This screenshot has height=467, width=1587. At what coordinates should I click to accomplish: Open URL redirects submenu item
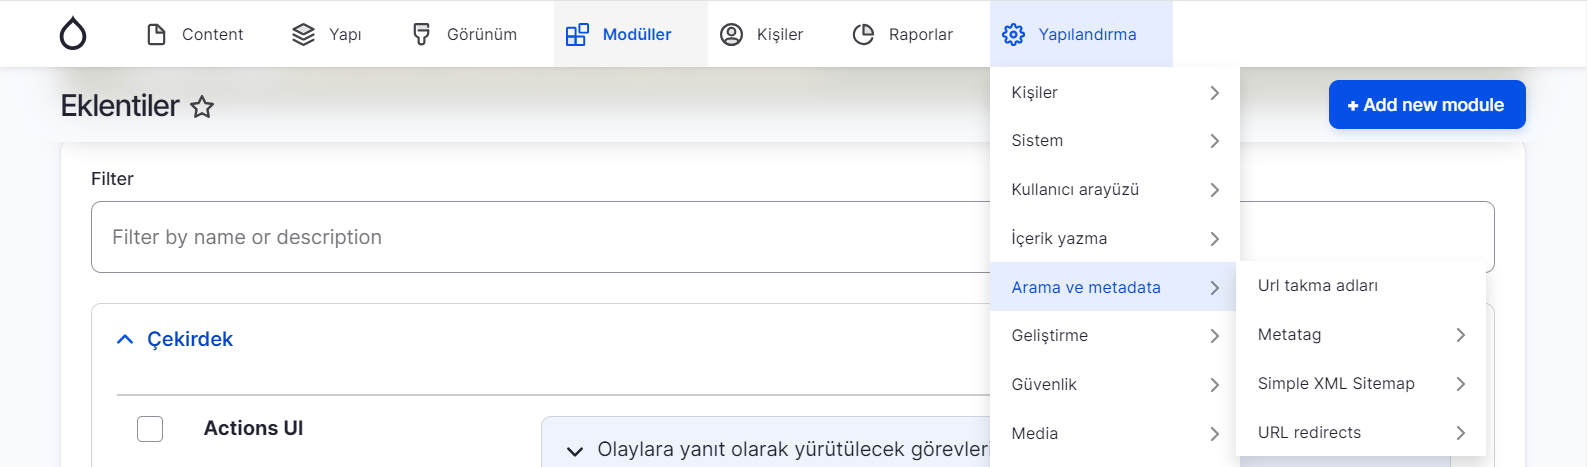point(1309,433)
